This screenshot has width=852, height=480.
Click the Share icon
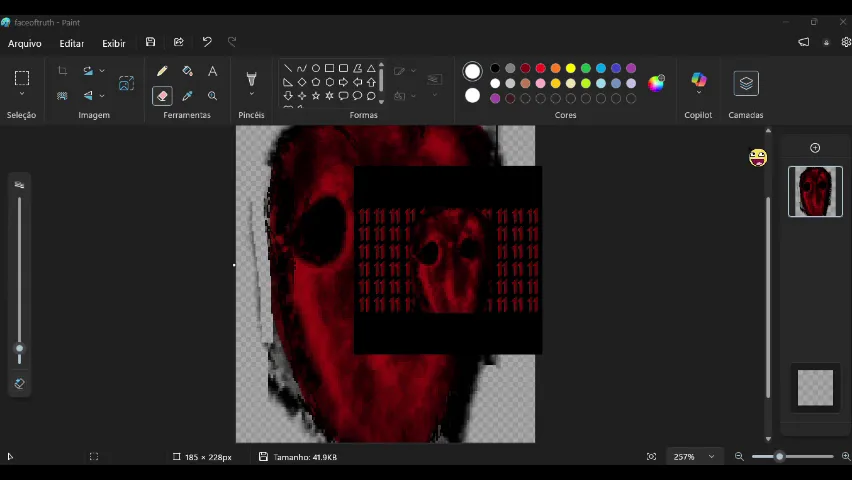[x=178, y=42]
